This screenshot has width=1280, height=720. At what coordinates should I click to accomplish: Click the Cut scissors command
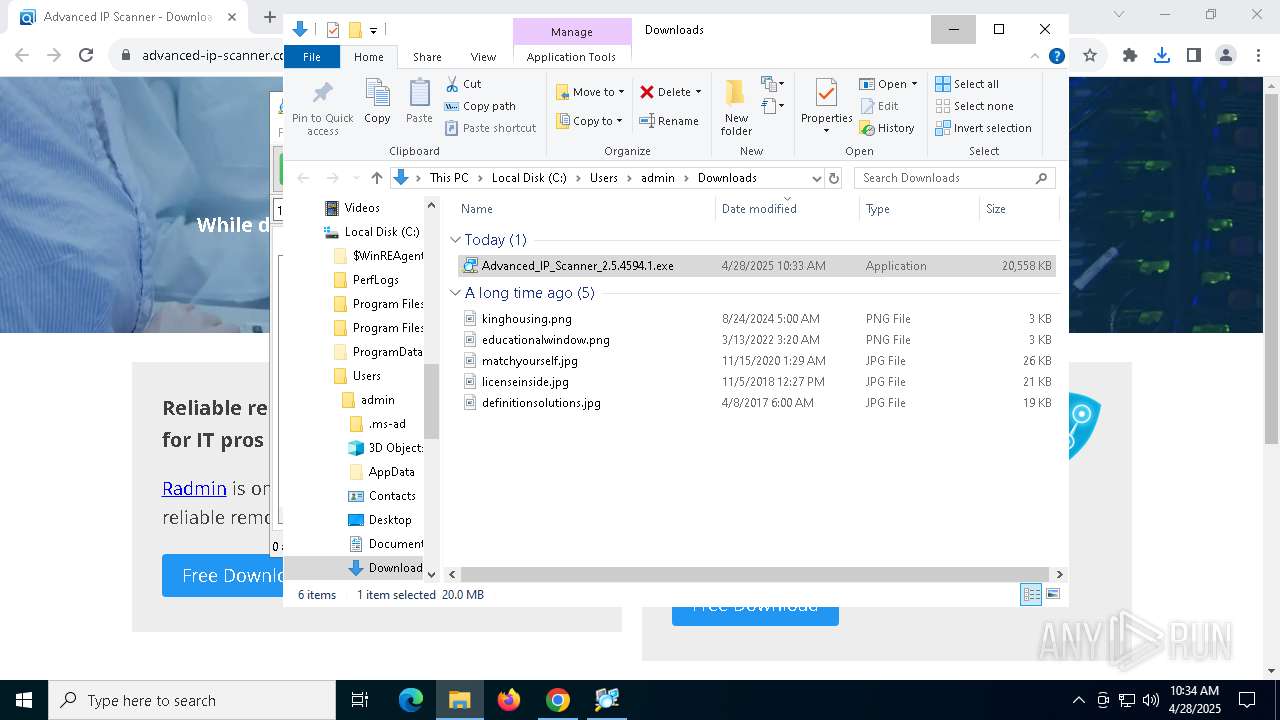(x=463, y=84)
